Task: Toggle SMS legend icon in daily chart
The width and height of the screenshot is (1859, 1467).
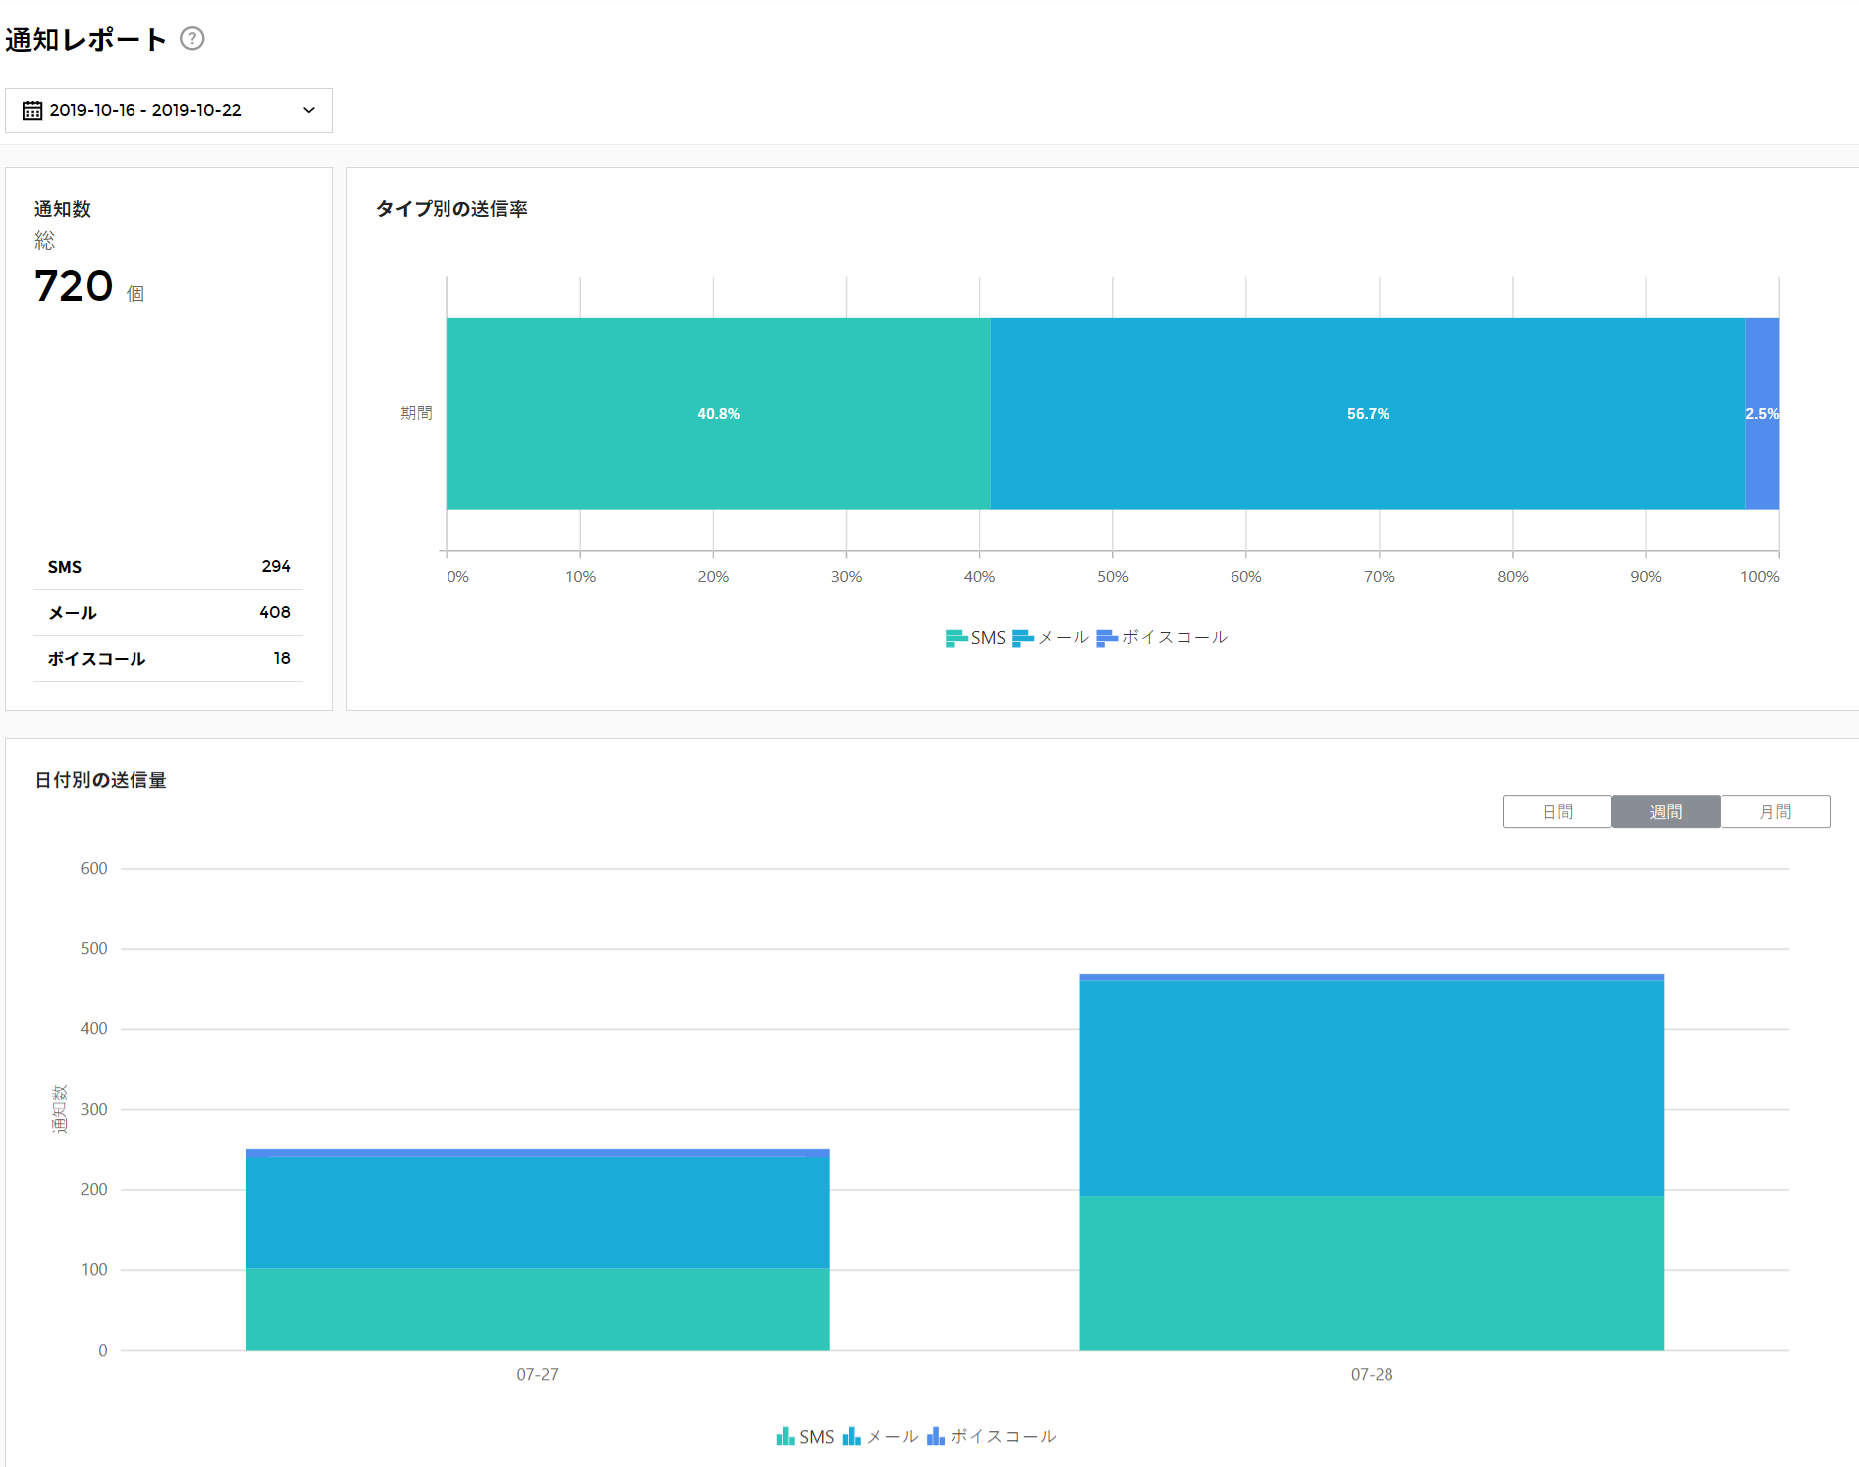Action: (785, 1437)
